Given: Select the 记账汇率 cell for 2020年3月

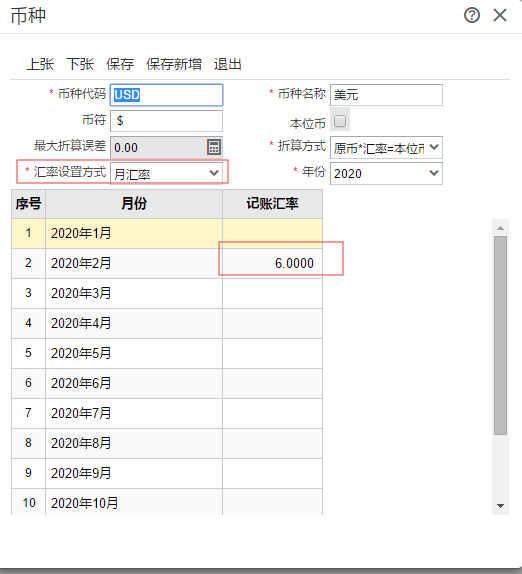Looking at the screenshot, I should tap(272, 294).
